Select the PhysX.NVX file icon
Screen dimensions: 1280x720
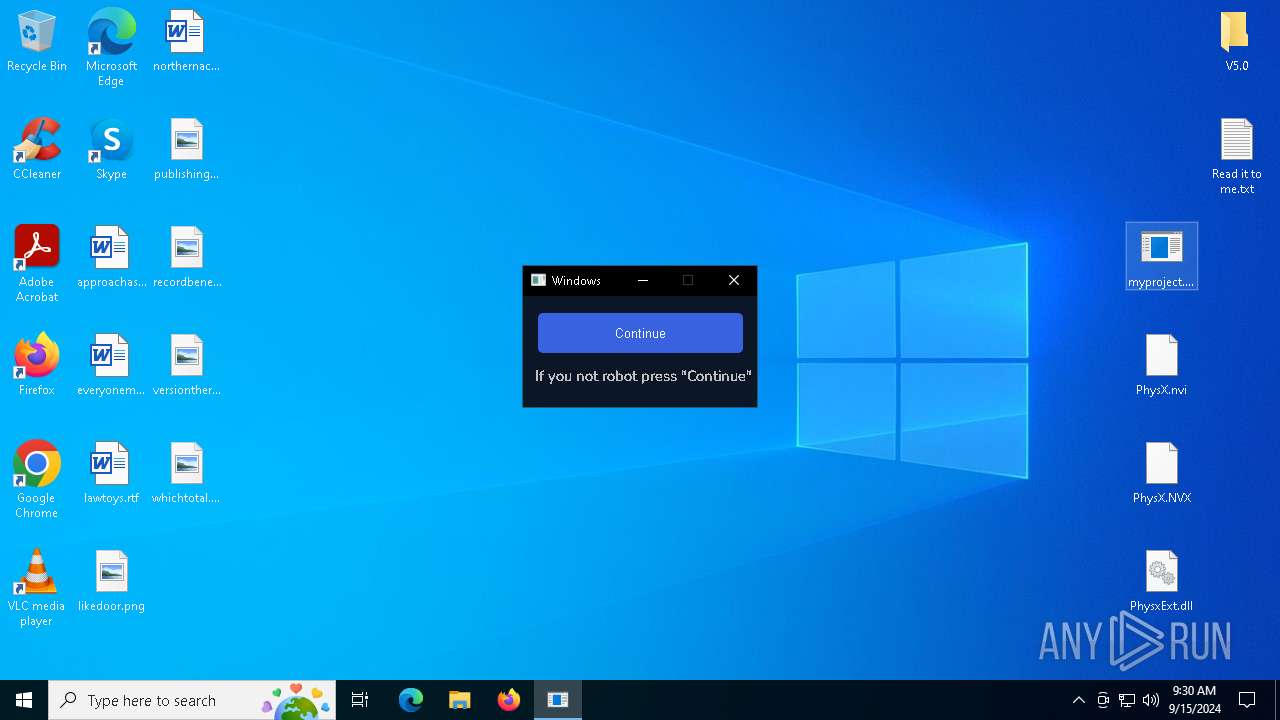pos(1161,473)
